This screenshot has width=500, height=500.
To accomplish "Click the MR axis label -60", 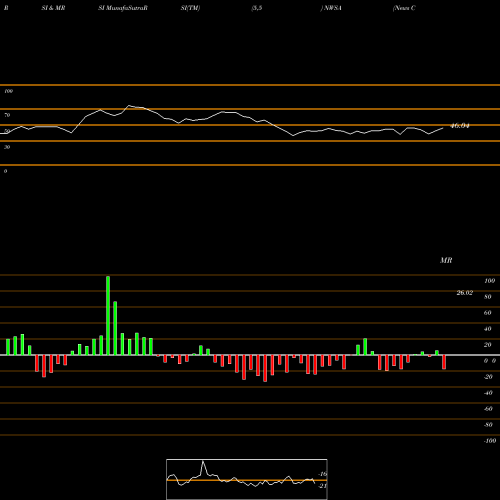I will (488, 409).
